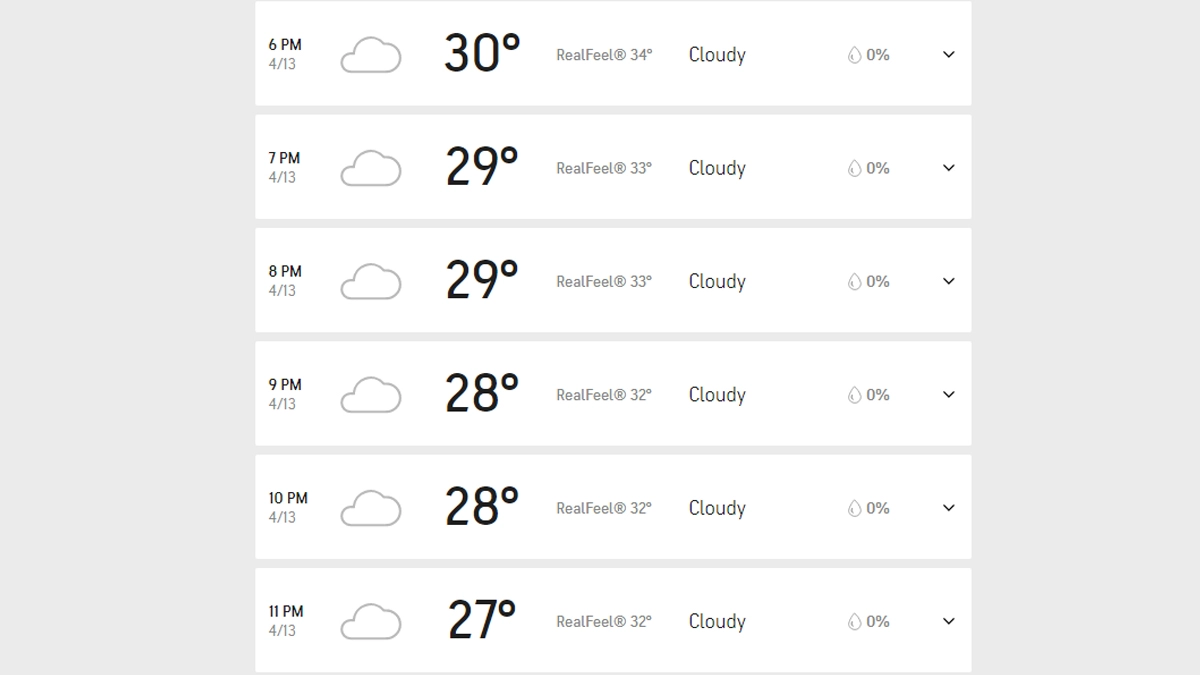1200x675 pixels.
Task: Click the cloud icon for 6 PM
Action: pos(371,55)
